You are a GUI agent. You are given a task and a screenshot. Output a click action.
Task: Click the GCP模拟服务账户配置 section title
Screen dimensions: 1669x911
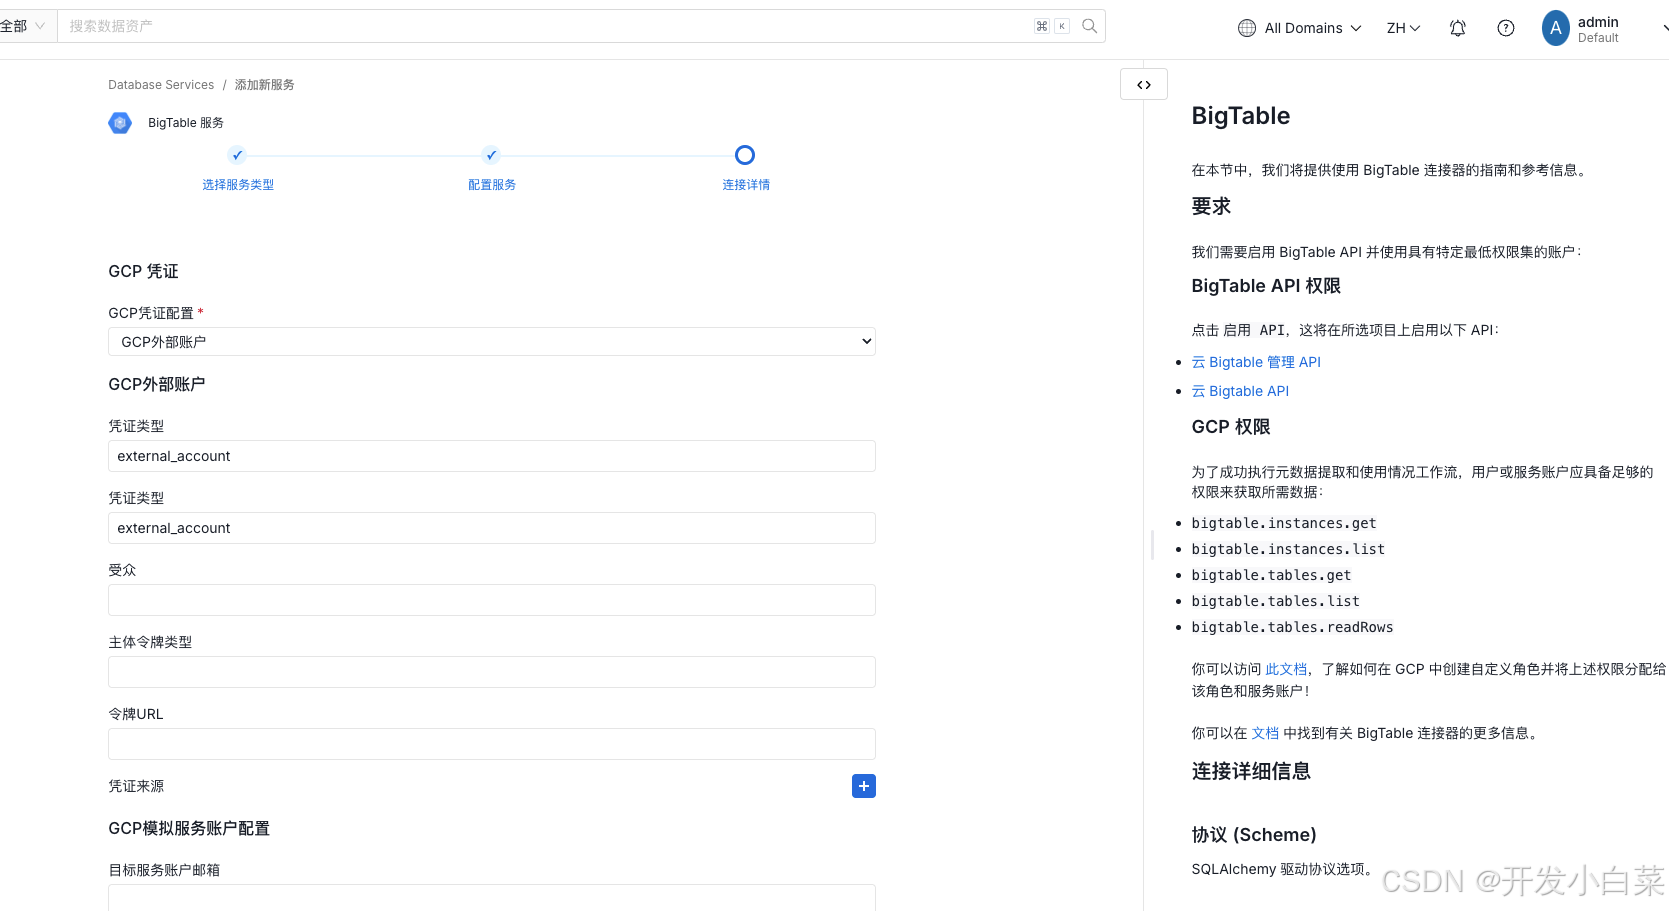pyautogui.click(x=189, y=828)
